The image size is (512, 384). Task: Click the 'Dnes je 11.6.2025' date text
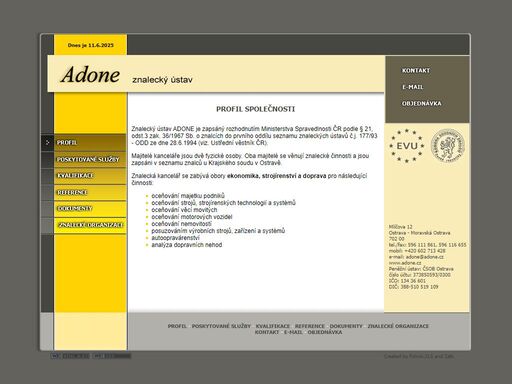90,45
